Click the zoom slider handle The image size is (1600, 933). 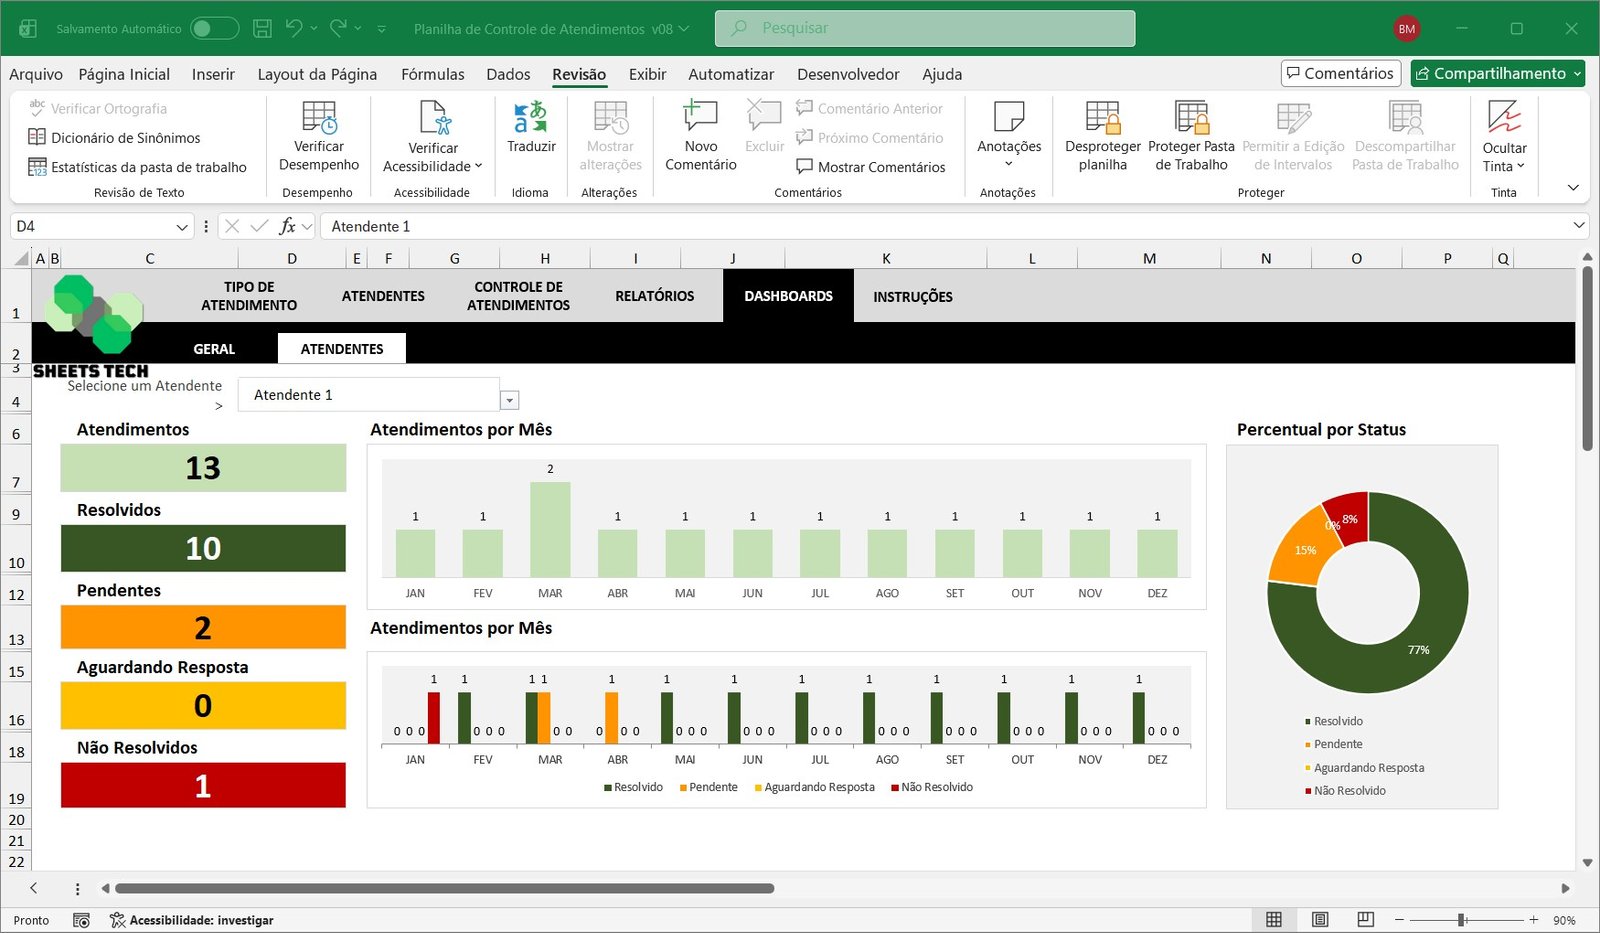[1462, 920]
